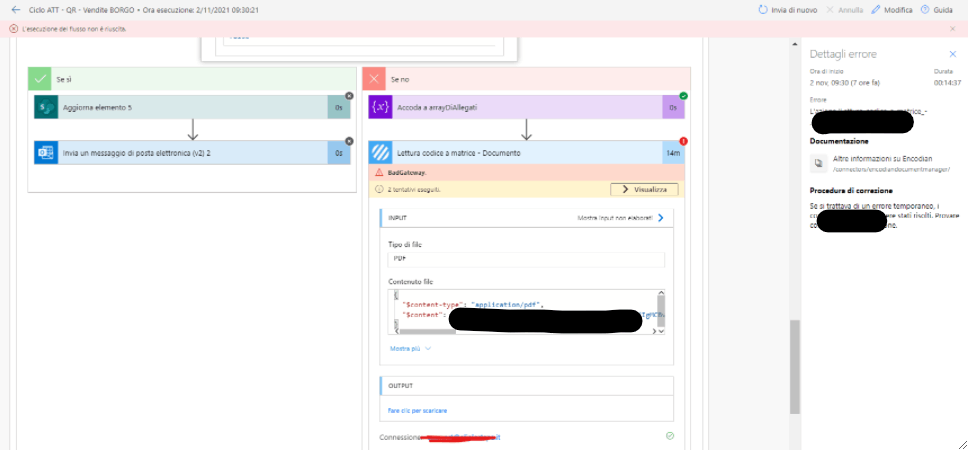
Task: Click the connection status check icon
Action: (x=669, y=436)
